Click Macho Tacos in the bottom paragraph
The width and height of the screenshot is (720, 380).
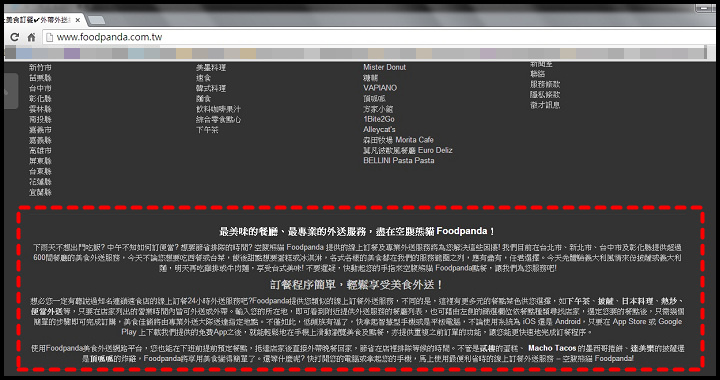[x=552, y=348]
